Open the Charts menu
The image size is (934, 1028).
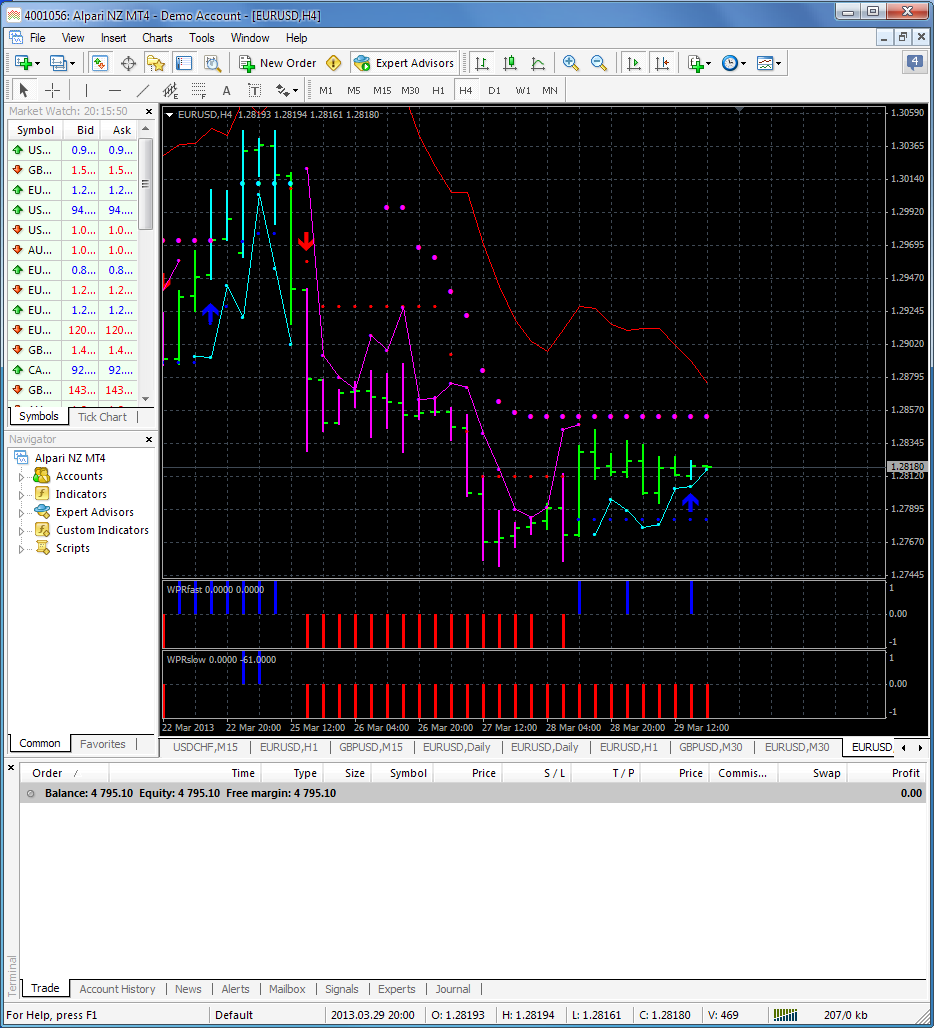tap(157, 38)
